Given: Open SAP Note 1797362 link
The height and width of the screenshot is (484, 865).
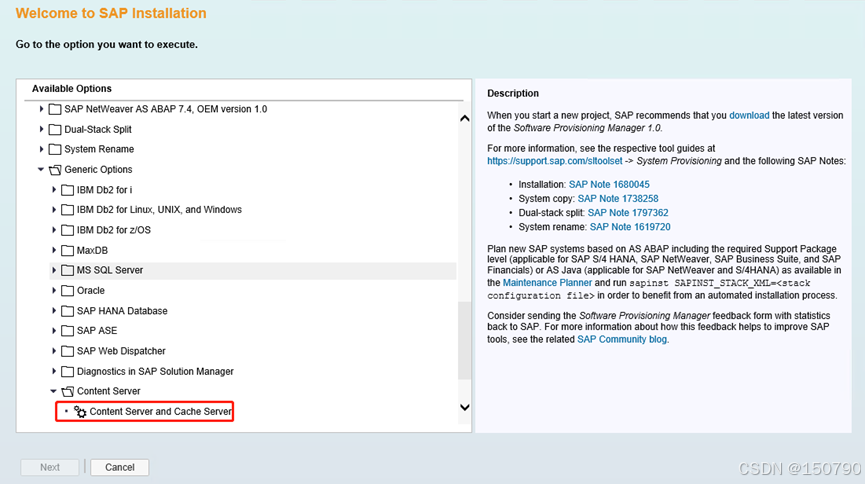Looking at the screenshot, I should point(628,212).
